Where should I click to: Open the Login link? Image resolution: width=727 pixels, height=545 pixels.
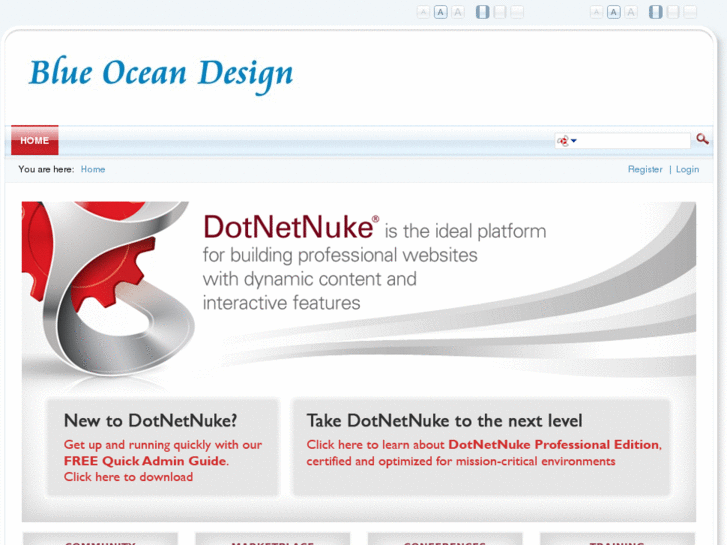(x=687, y=169)
